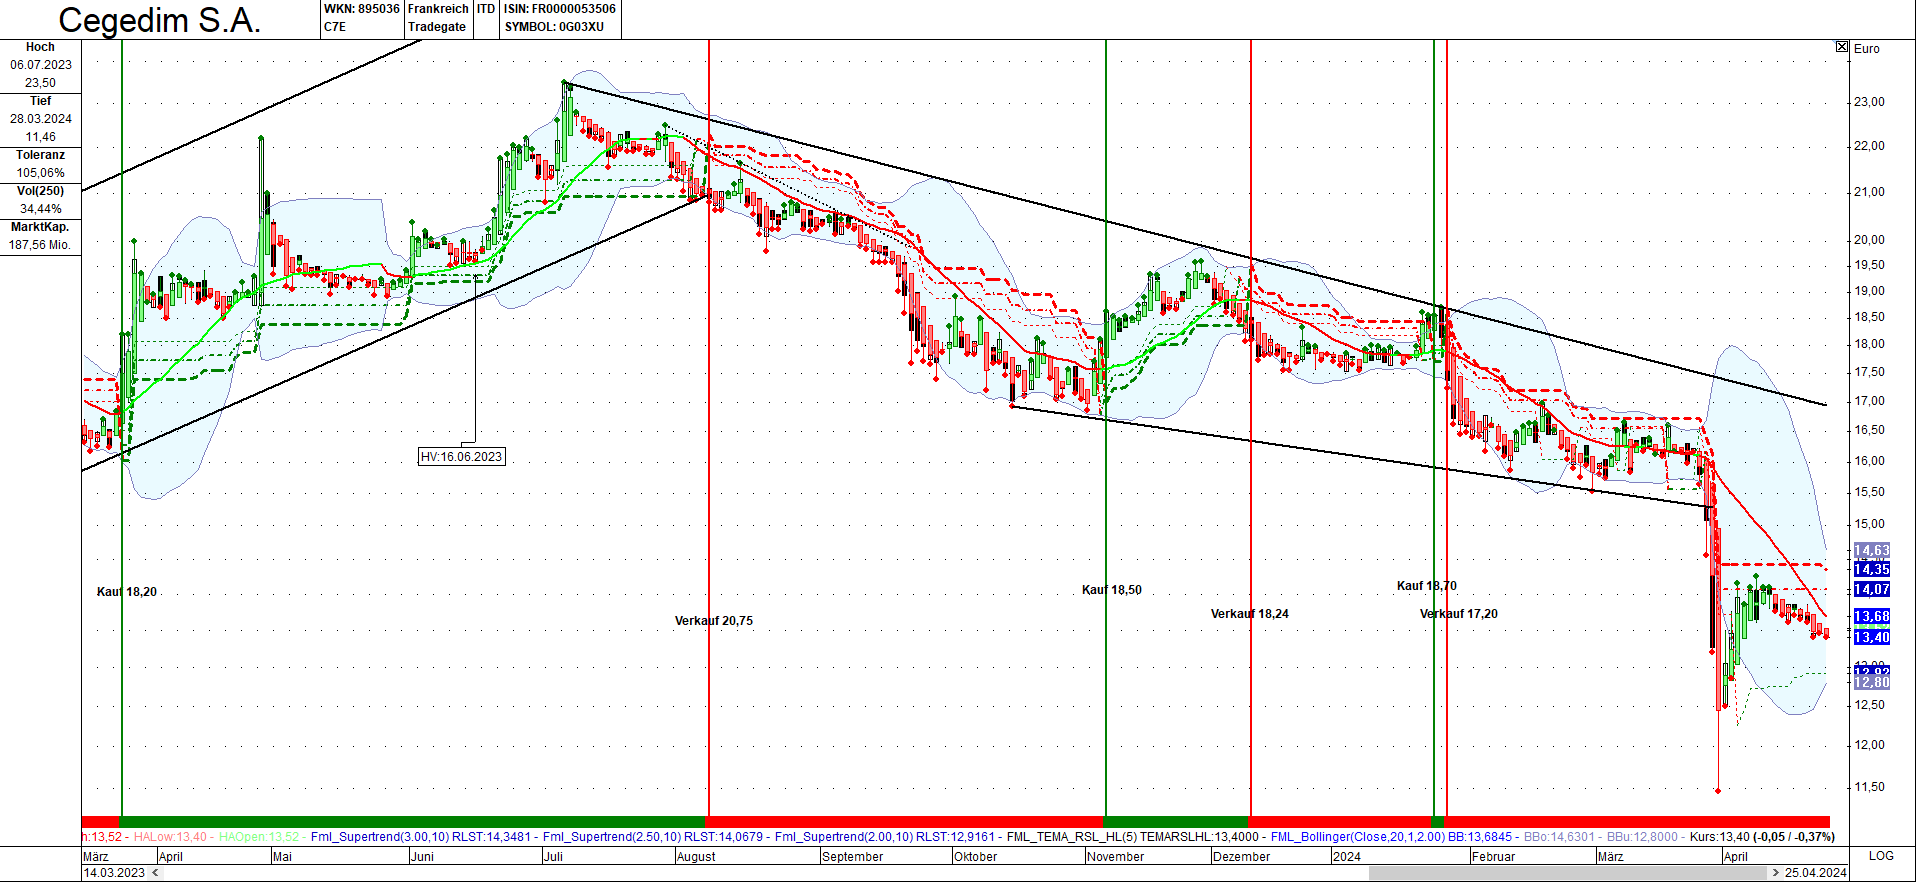The width and height of the screenshot is (1916, 882).
Task: Click the Frankreich country label
Action: (438, 9)
